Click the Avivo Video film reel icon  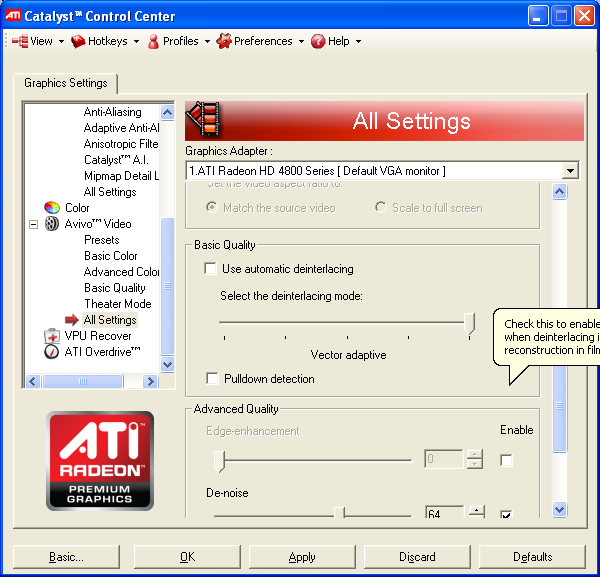52,224
